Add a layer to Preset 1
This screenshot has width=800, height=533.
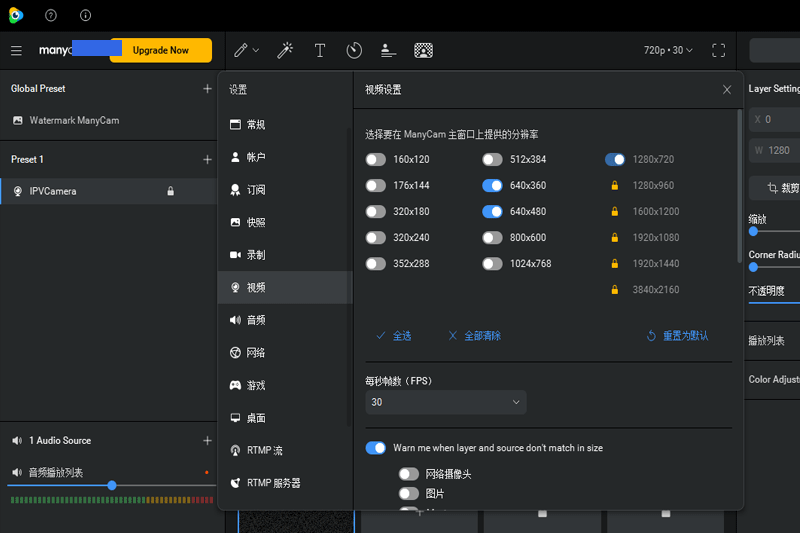[x=207, y=160]
